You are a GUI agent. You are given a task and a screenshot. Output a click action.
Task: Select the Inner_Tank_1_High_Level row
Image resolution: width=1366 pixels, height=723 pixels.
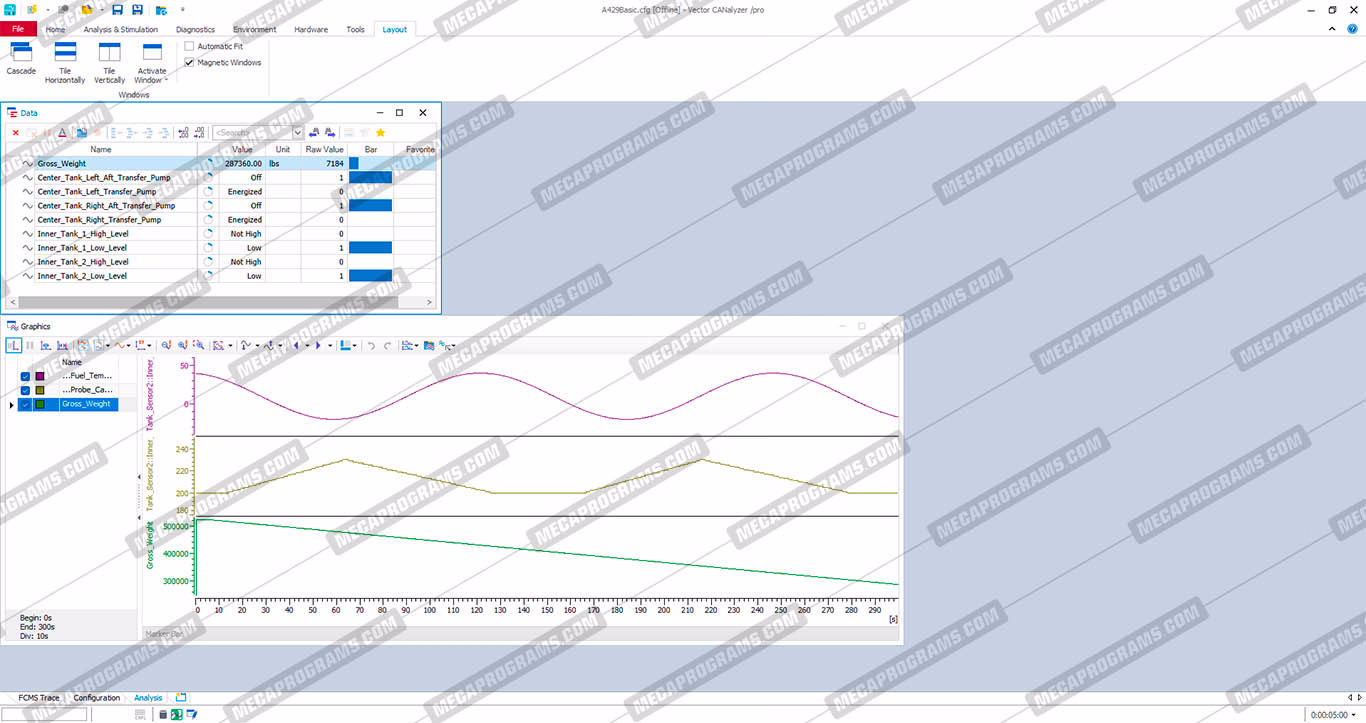click(x=221, y=233)
